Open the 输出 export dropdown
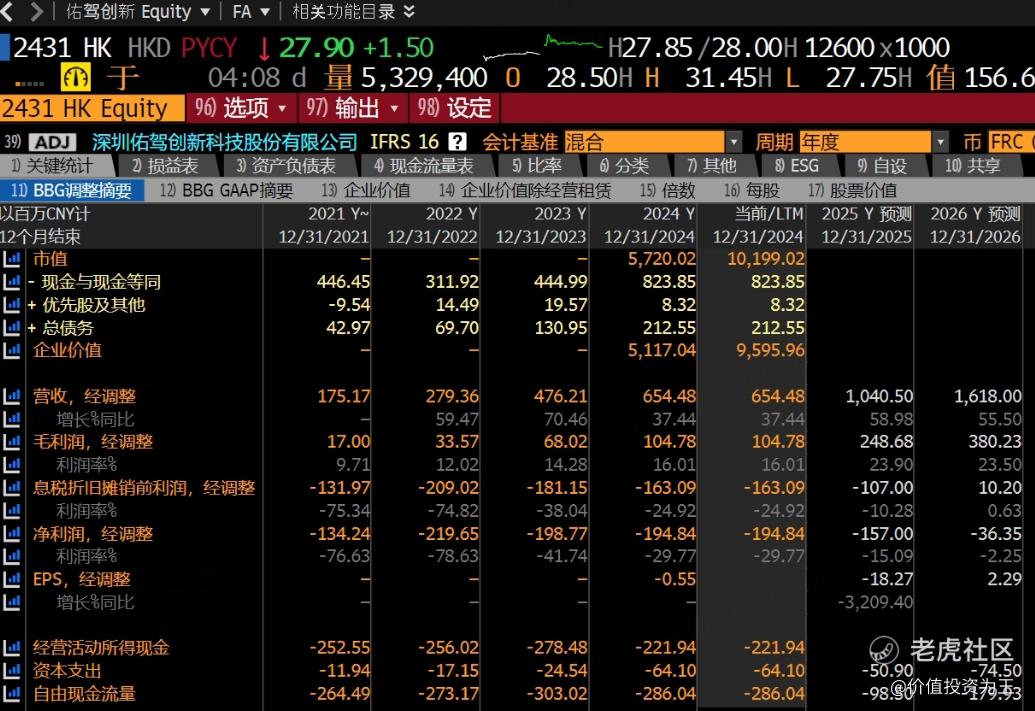1035x711 pixels. point(352,108)
